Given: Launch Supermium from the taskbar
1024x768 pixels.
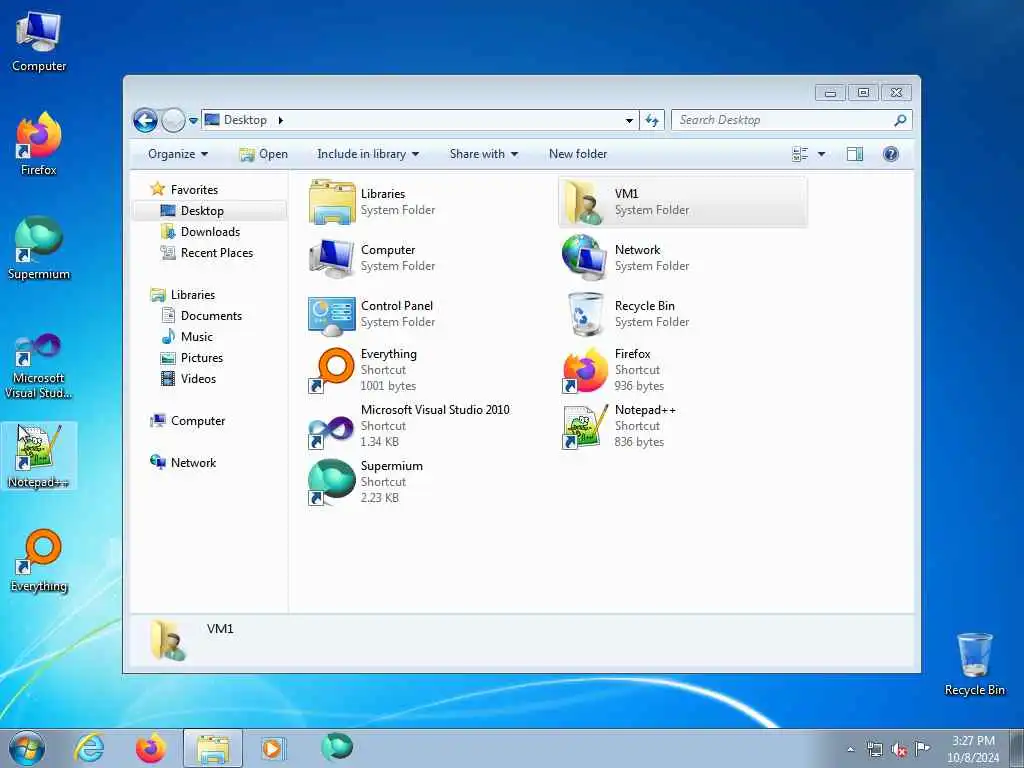Looking at the screenshot, I should [336, 747].
